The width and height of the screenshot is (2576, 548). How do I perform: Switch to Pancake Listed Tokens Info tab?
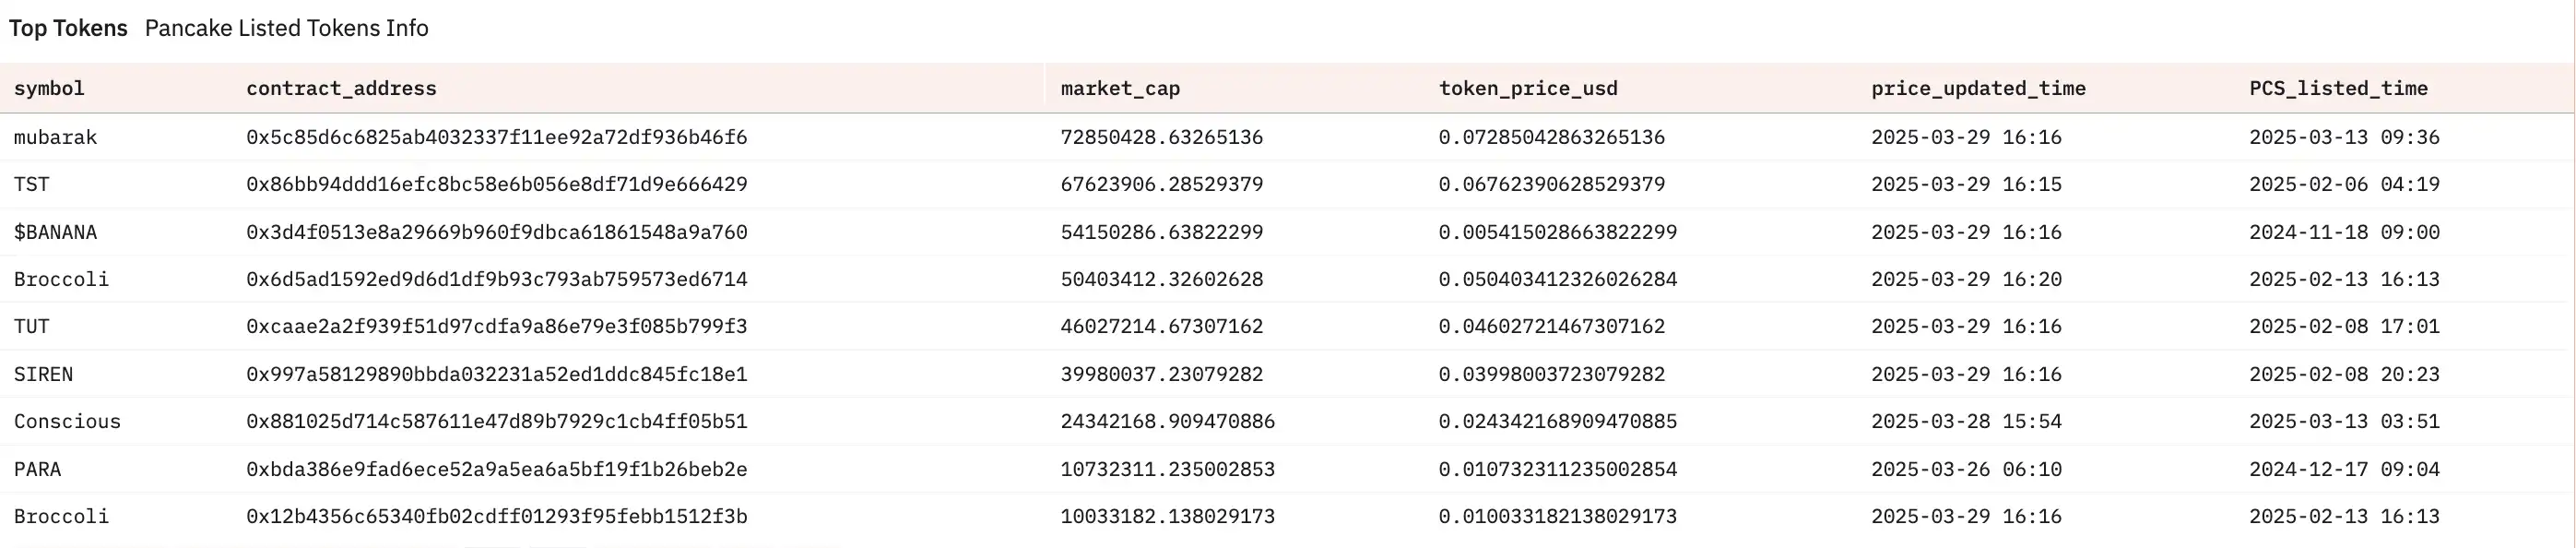(286, 28)
